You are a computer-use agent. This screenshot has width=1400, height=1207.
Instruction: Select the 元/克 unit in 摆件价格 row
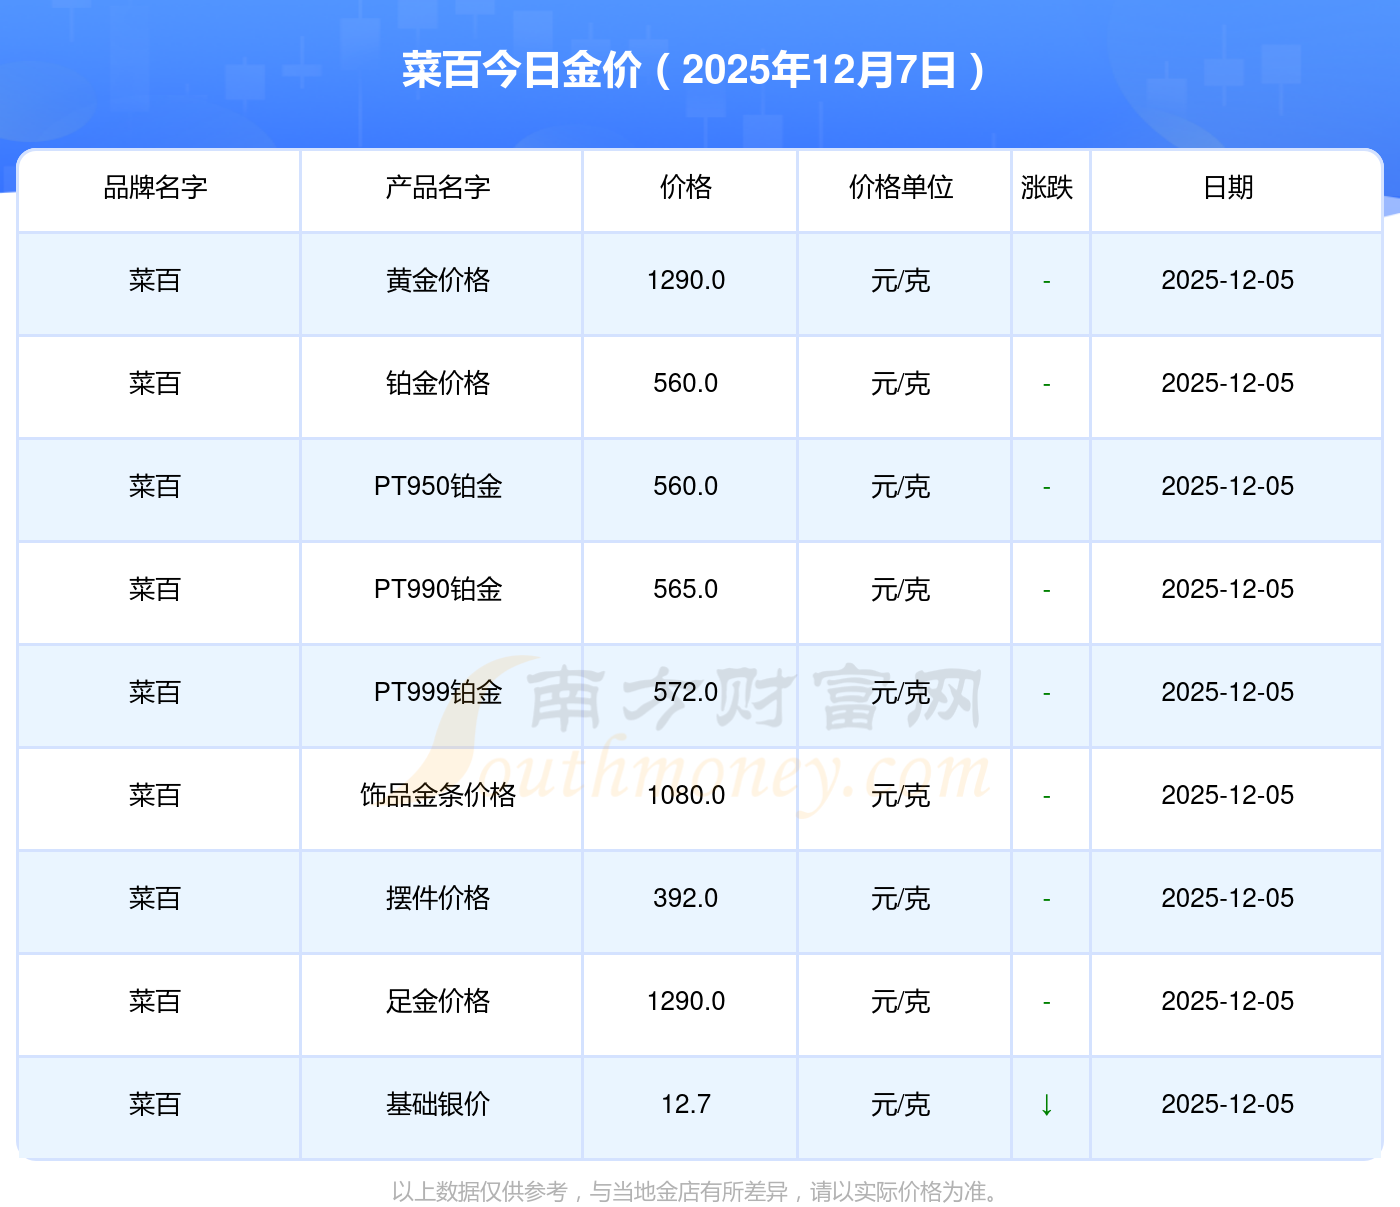tap(901, 898)
